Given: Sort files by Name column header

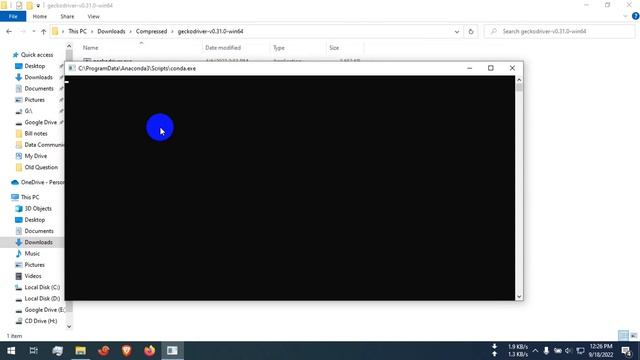Looking at the screenshot, I should pyautogui.click(x=91, y=48).
